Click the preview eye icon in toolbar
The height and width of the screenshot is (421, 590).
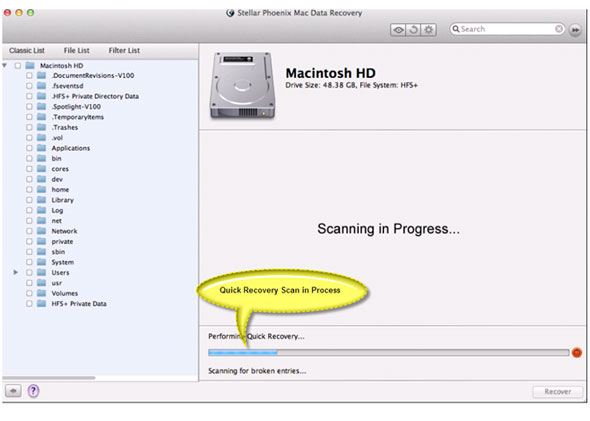point(398,30)
